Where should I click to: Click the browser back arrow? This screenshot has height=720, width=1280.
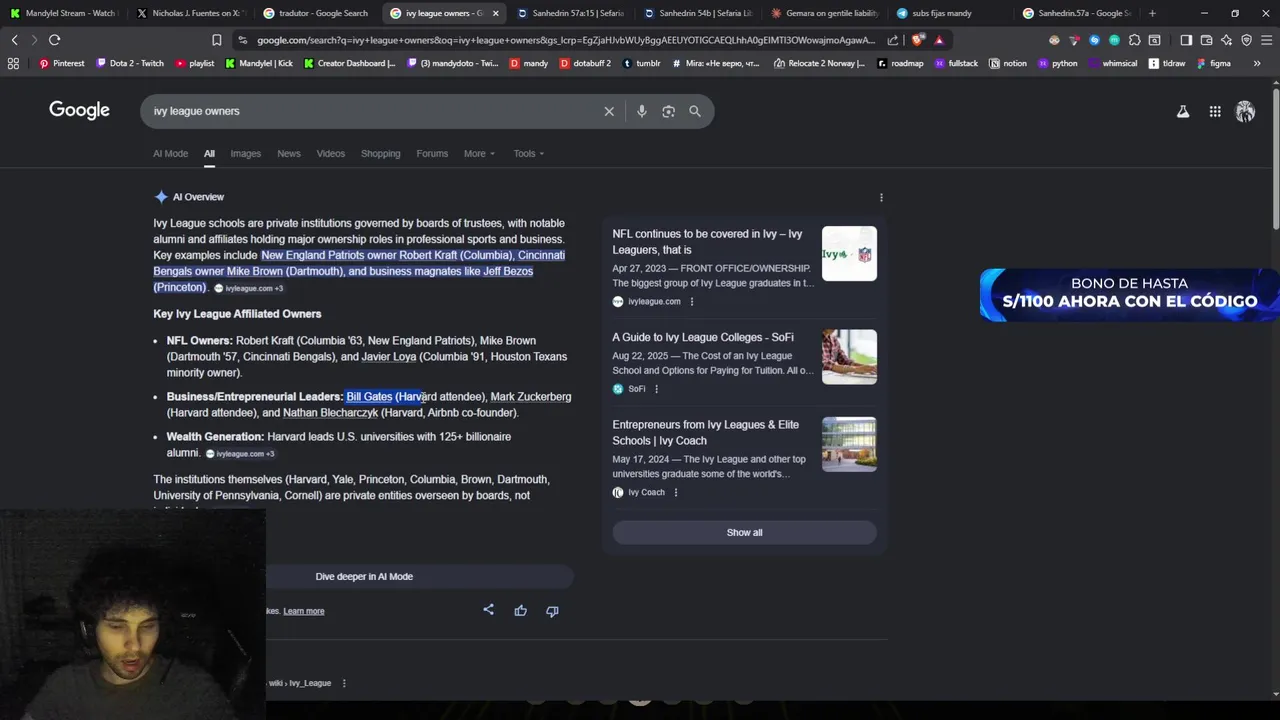point(14,40)
